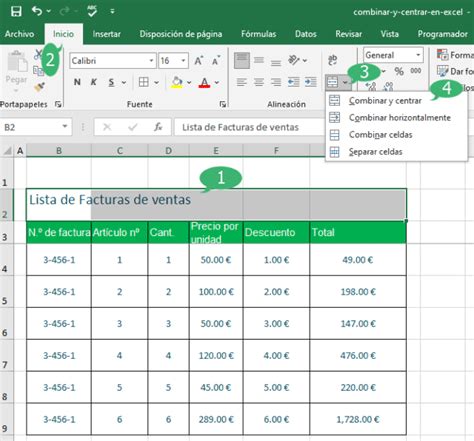Click the Descuento header cell
The height and width of the screenshot is (441, 474).
[276, 232]
